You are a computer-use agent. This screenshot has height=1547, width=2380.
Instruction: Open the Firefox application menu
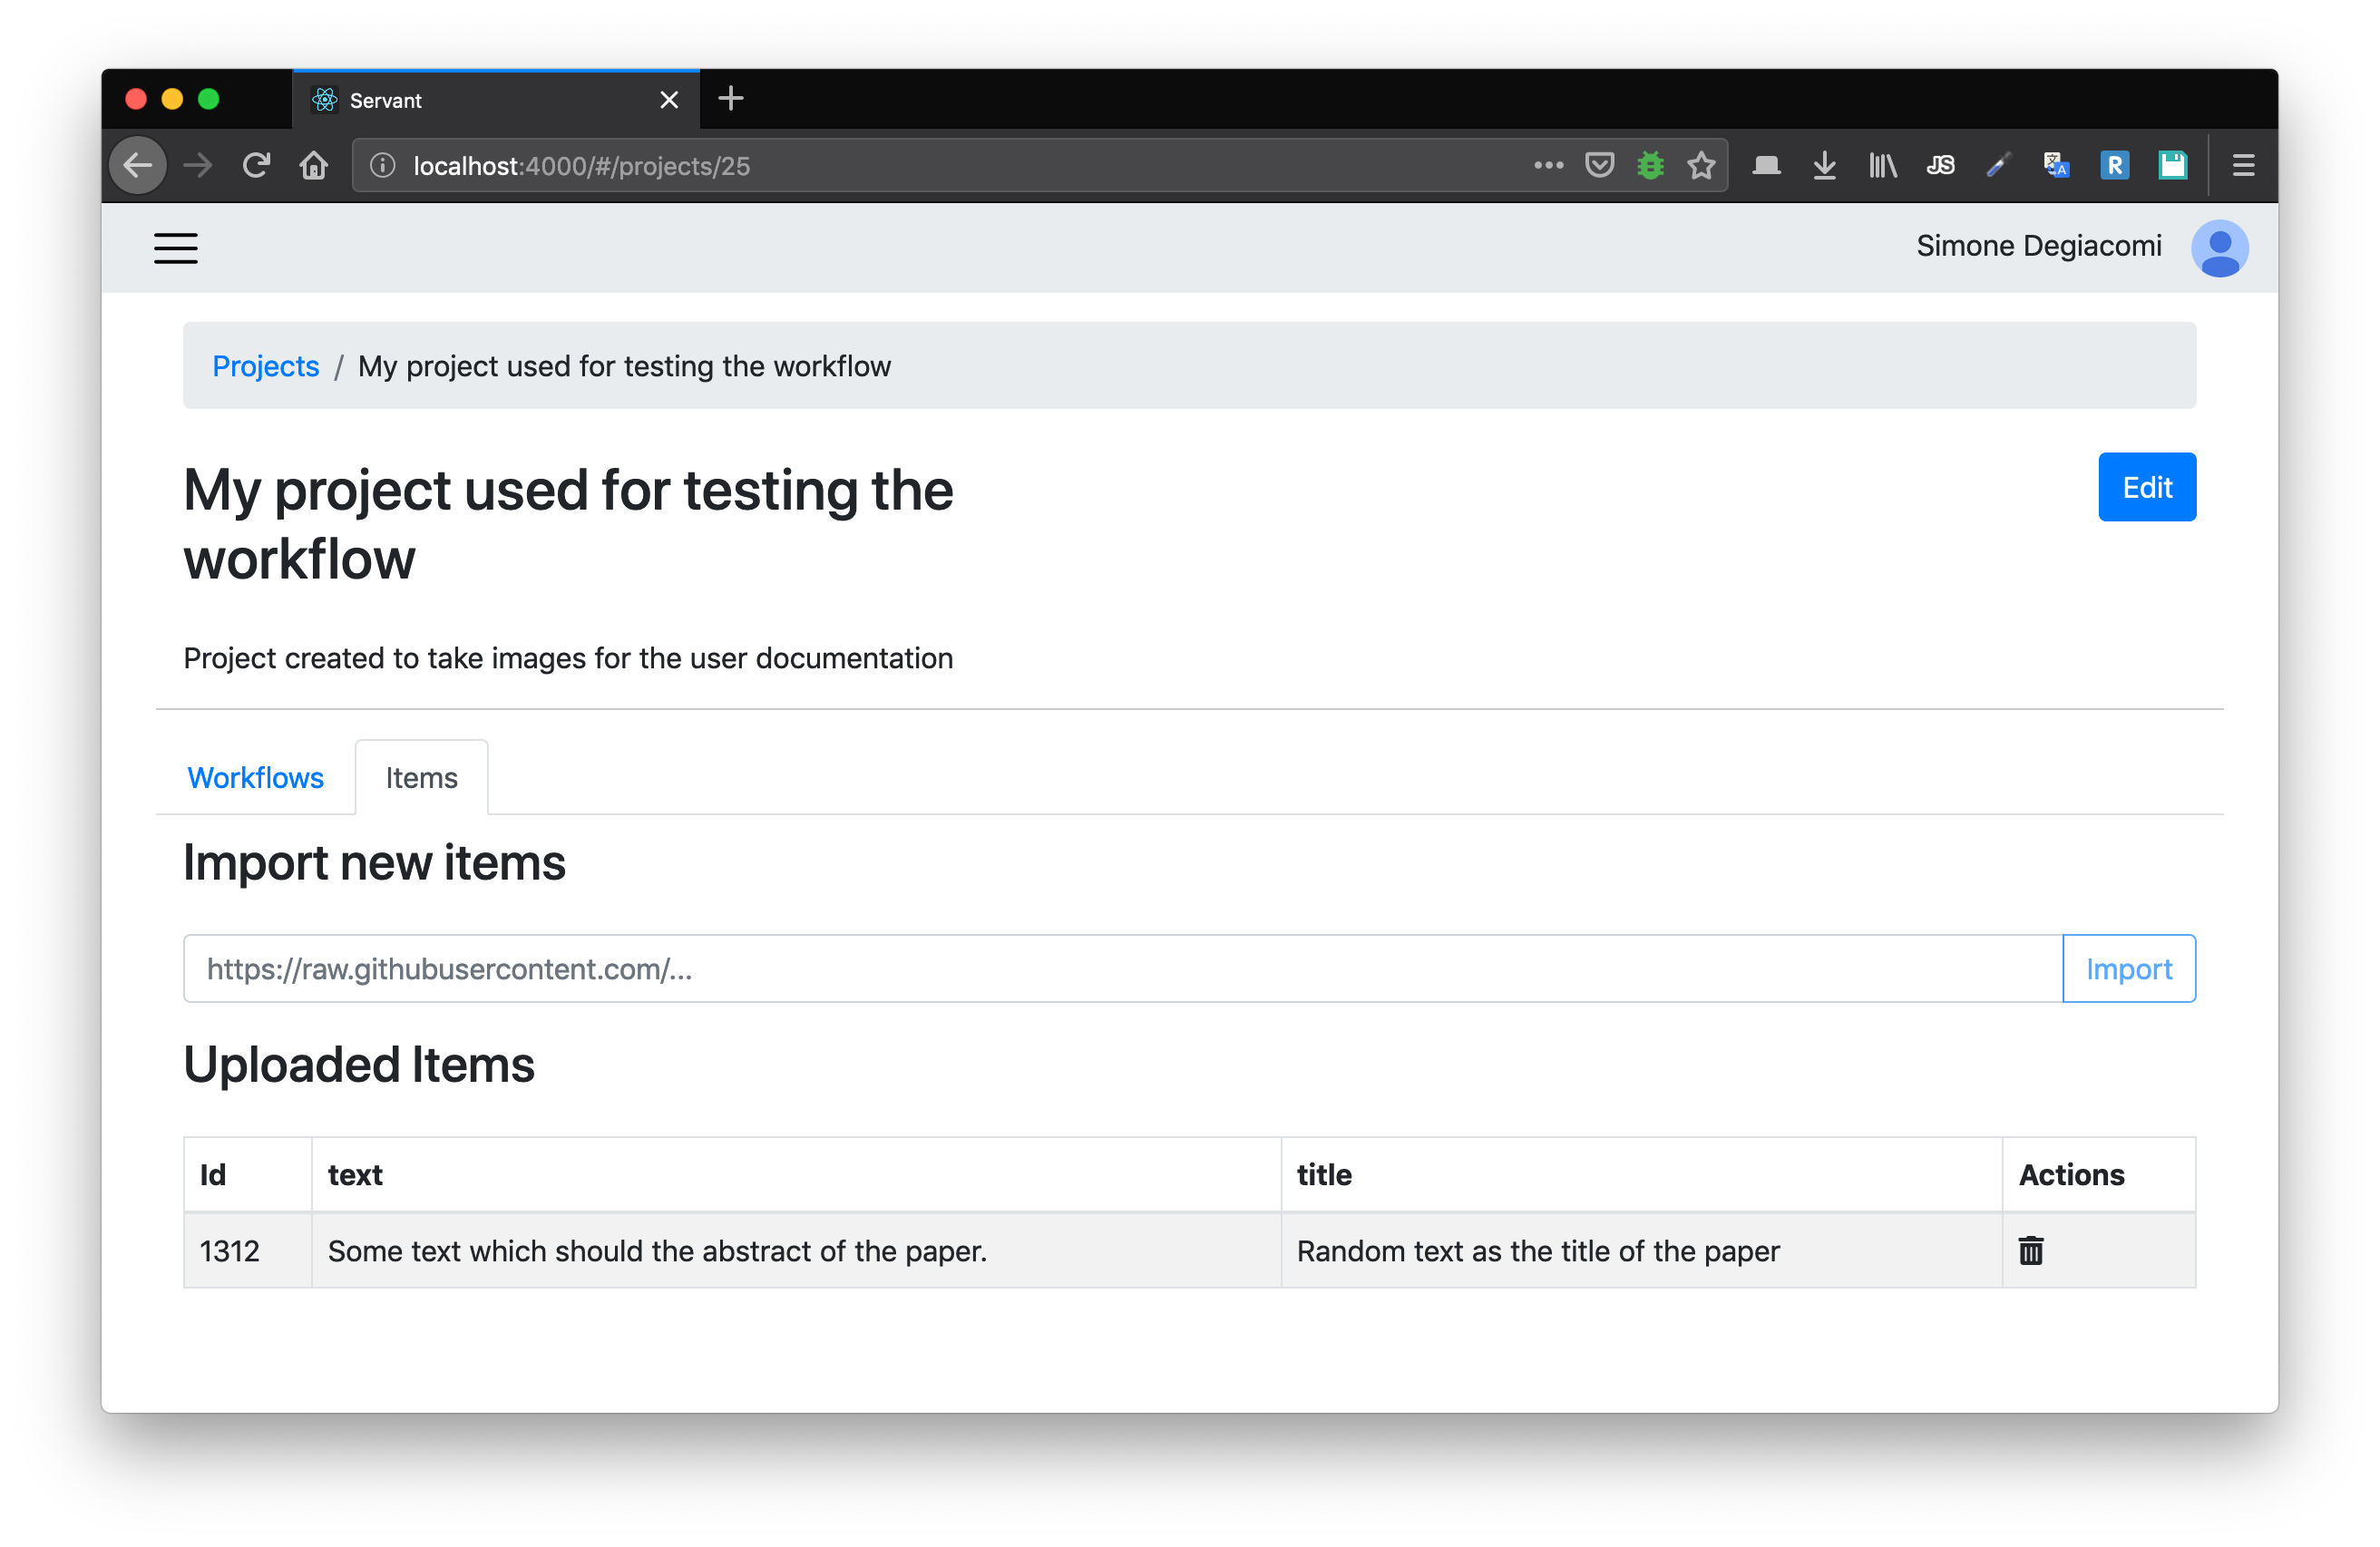(2243, 166)
